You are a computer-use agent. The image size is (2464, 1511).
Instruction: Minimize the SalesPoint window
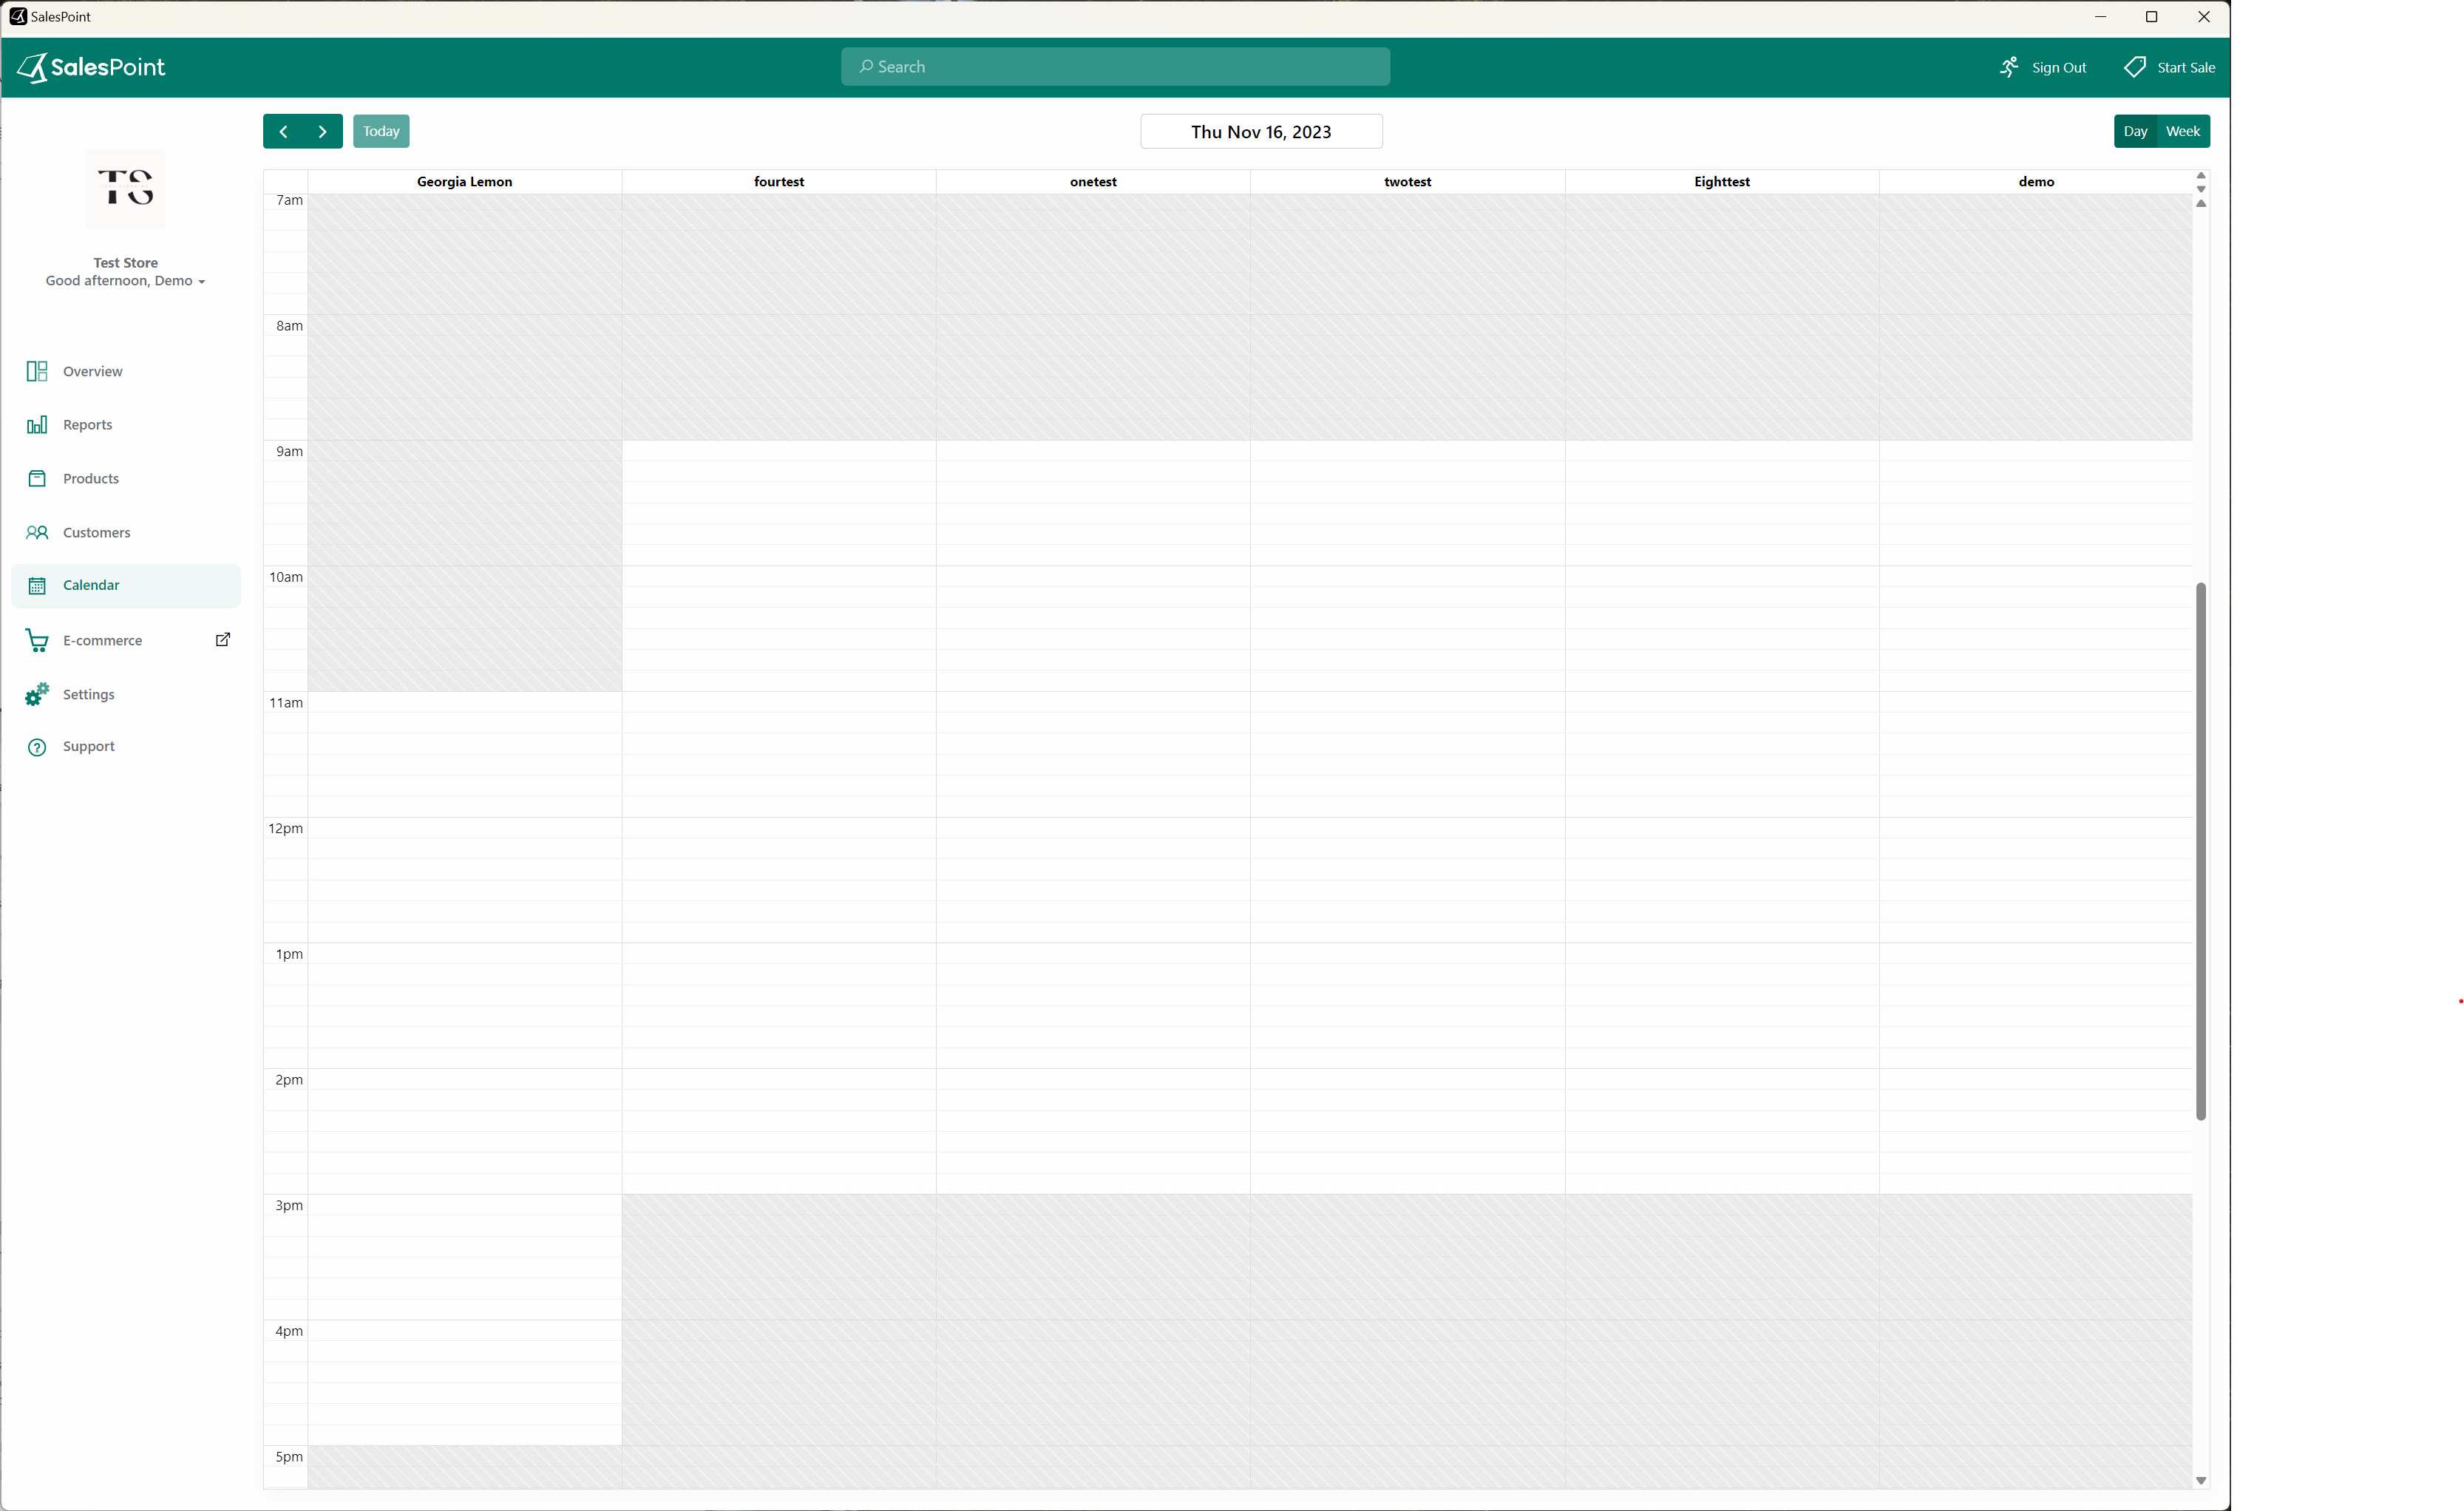point(2100,17)
